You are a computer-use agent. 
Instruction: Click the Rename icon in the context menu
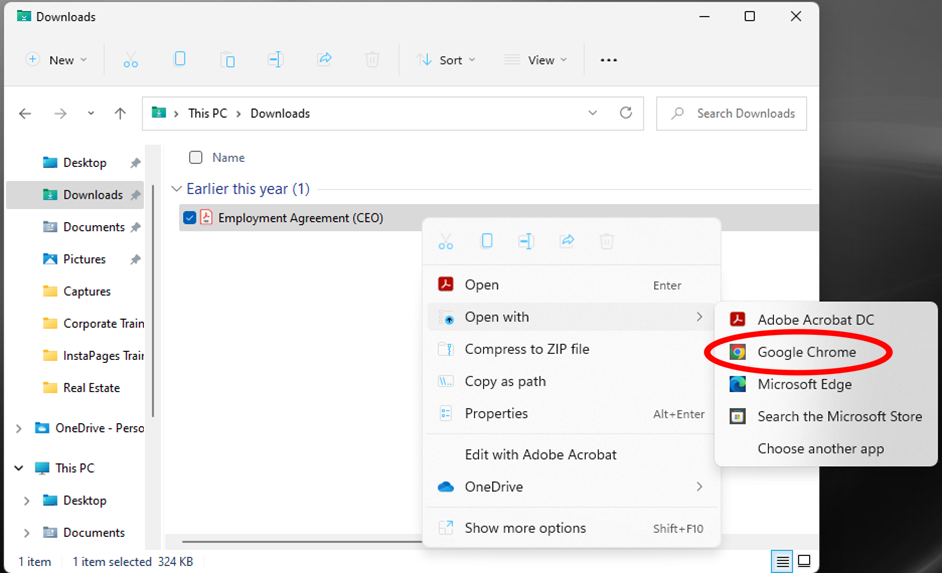(x=526, y=241)
